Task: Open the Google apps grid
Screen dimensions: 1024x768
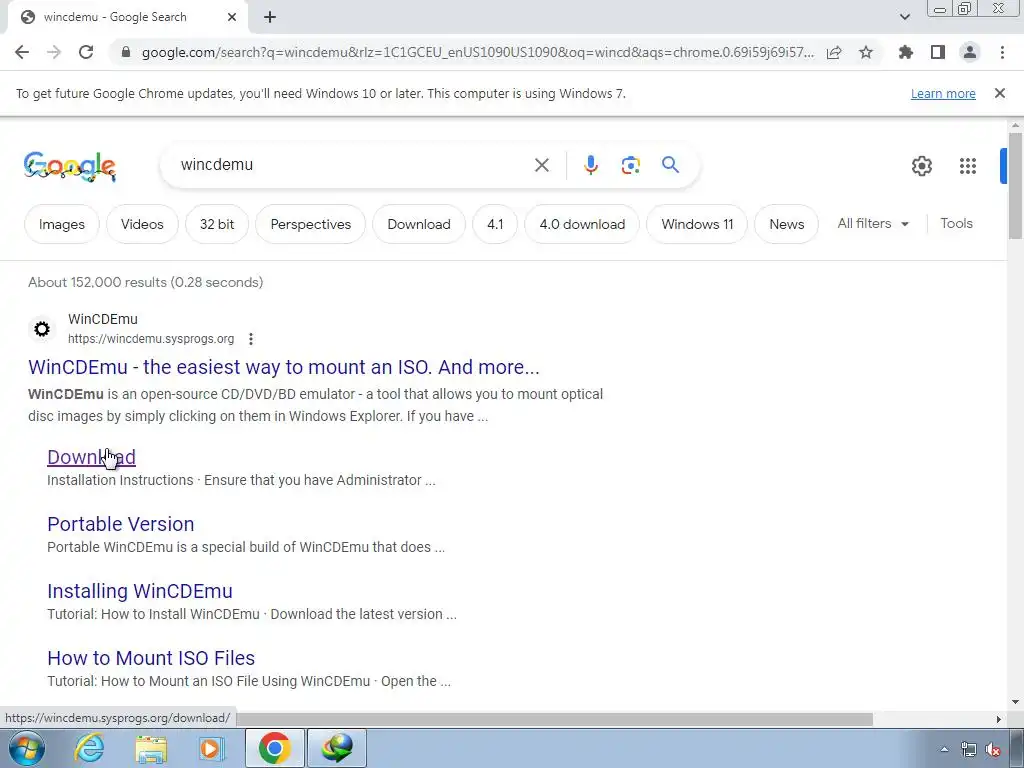Action: [x=968, y=166]
